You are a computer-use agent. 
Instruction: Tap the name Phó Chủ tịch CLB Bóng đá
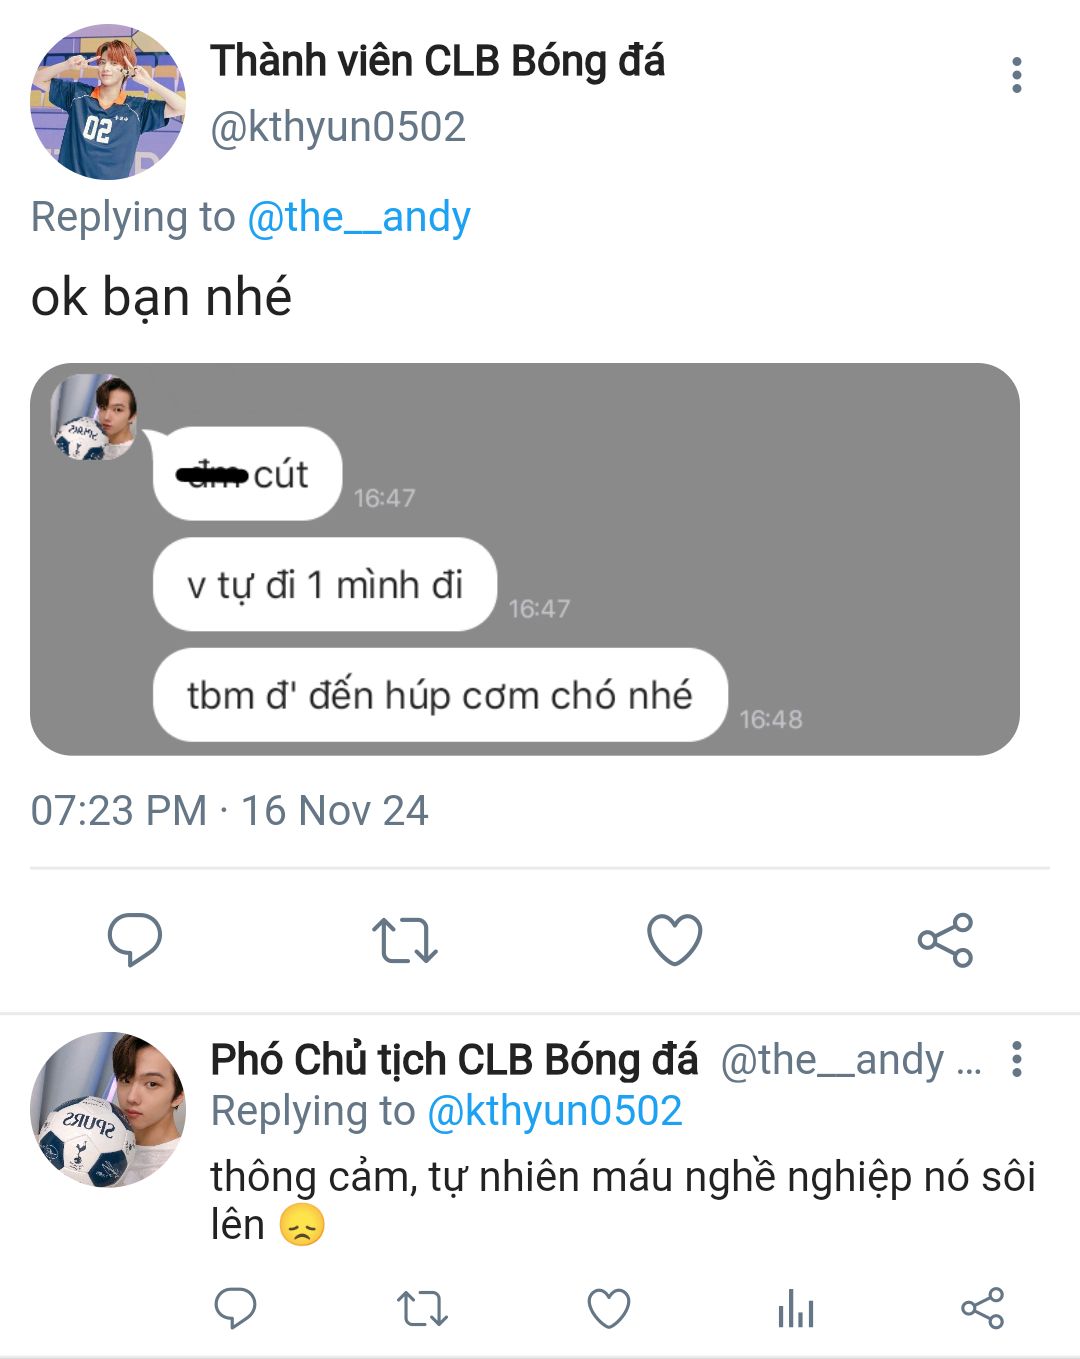pyautogui.click(x=454, y=1060)
